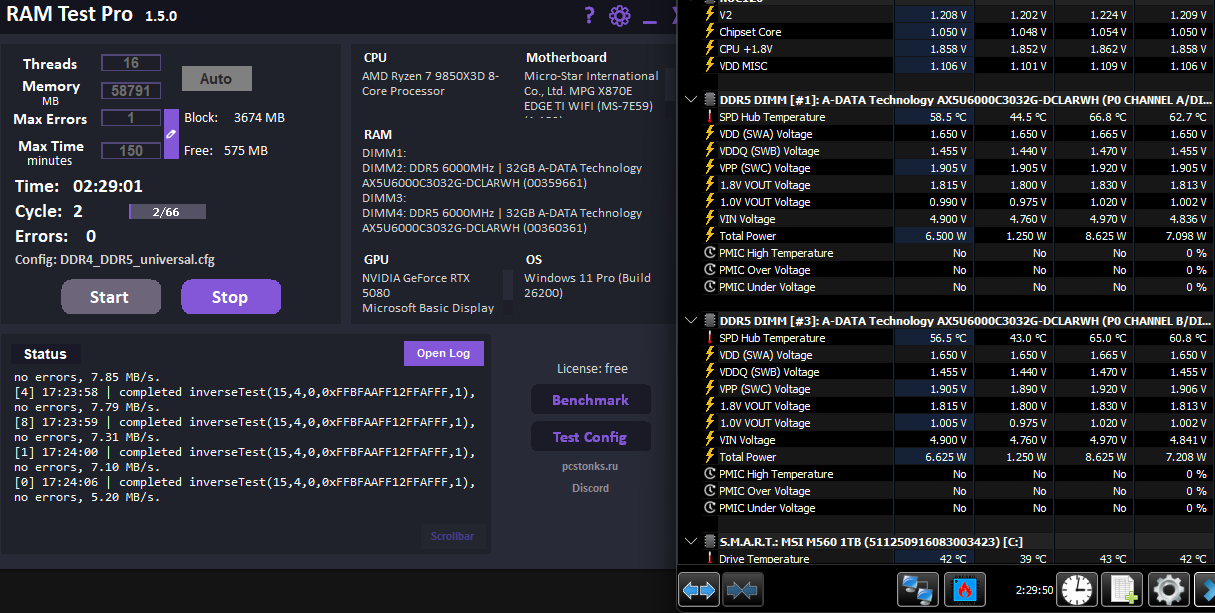Open the Benchmark section
This screenshot has width=1215, height=613.
click(591, 400)
